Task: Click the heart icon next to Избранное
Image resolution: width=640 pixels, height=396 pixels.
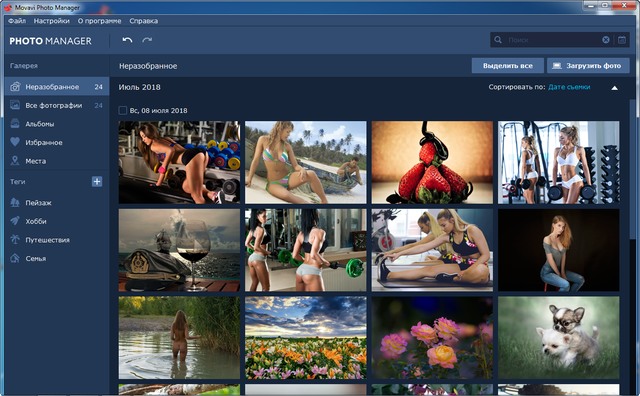Action: coord(15,142)
